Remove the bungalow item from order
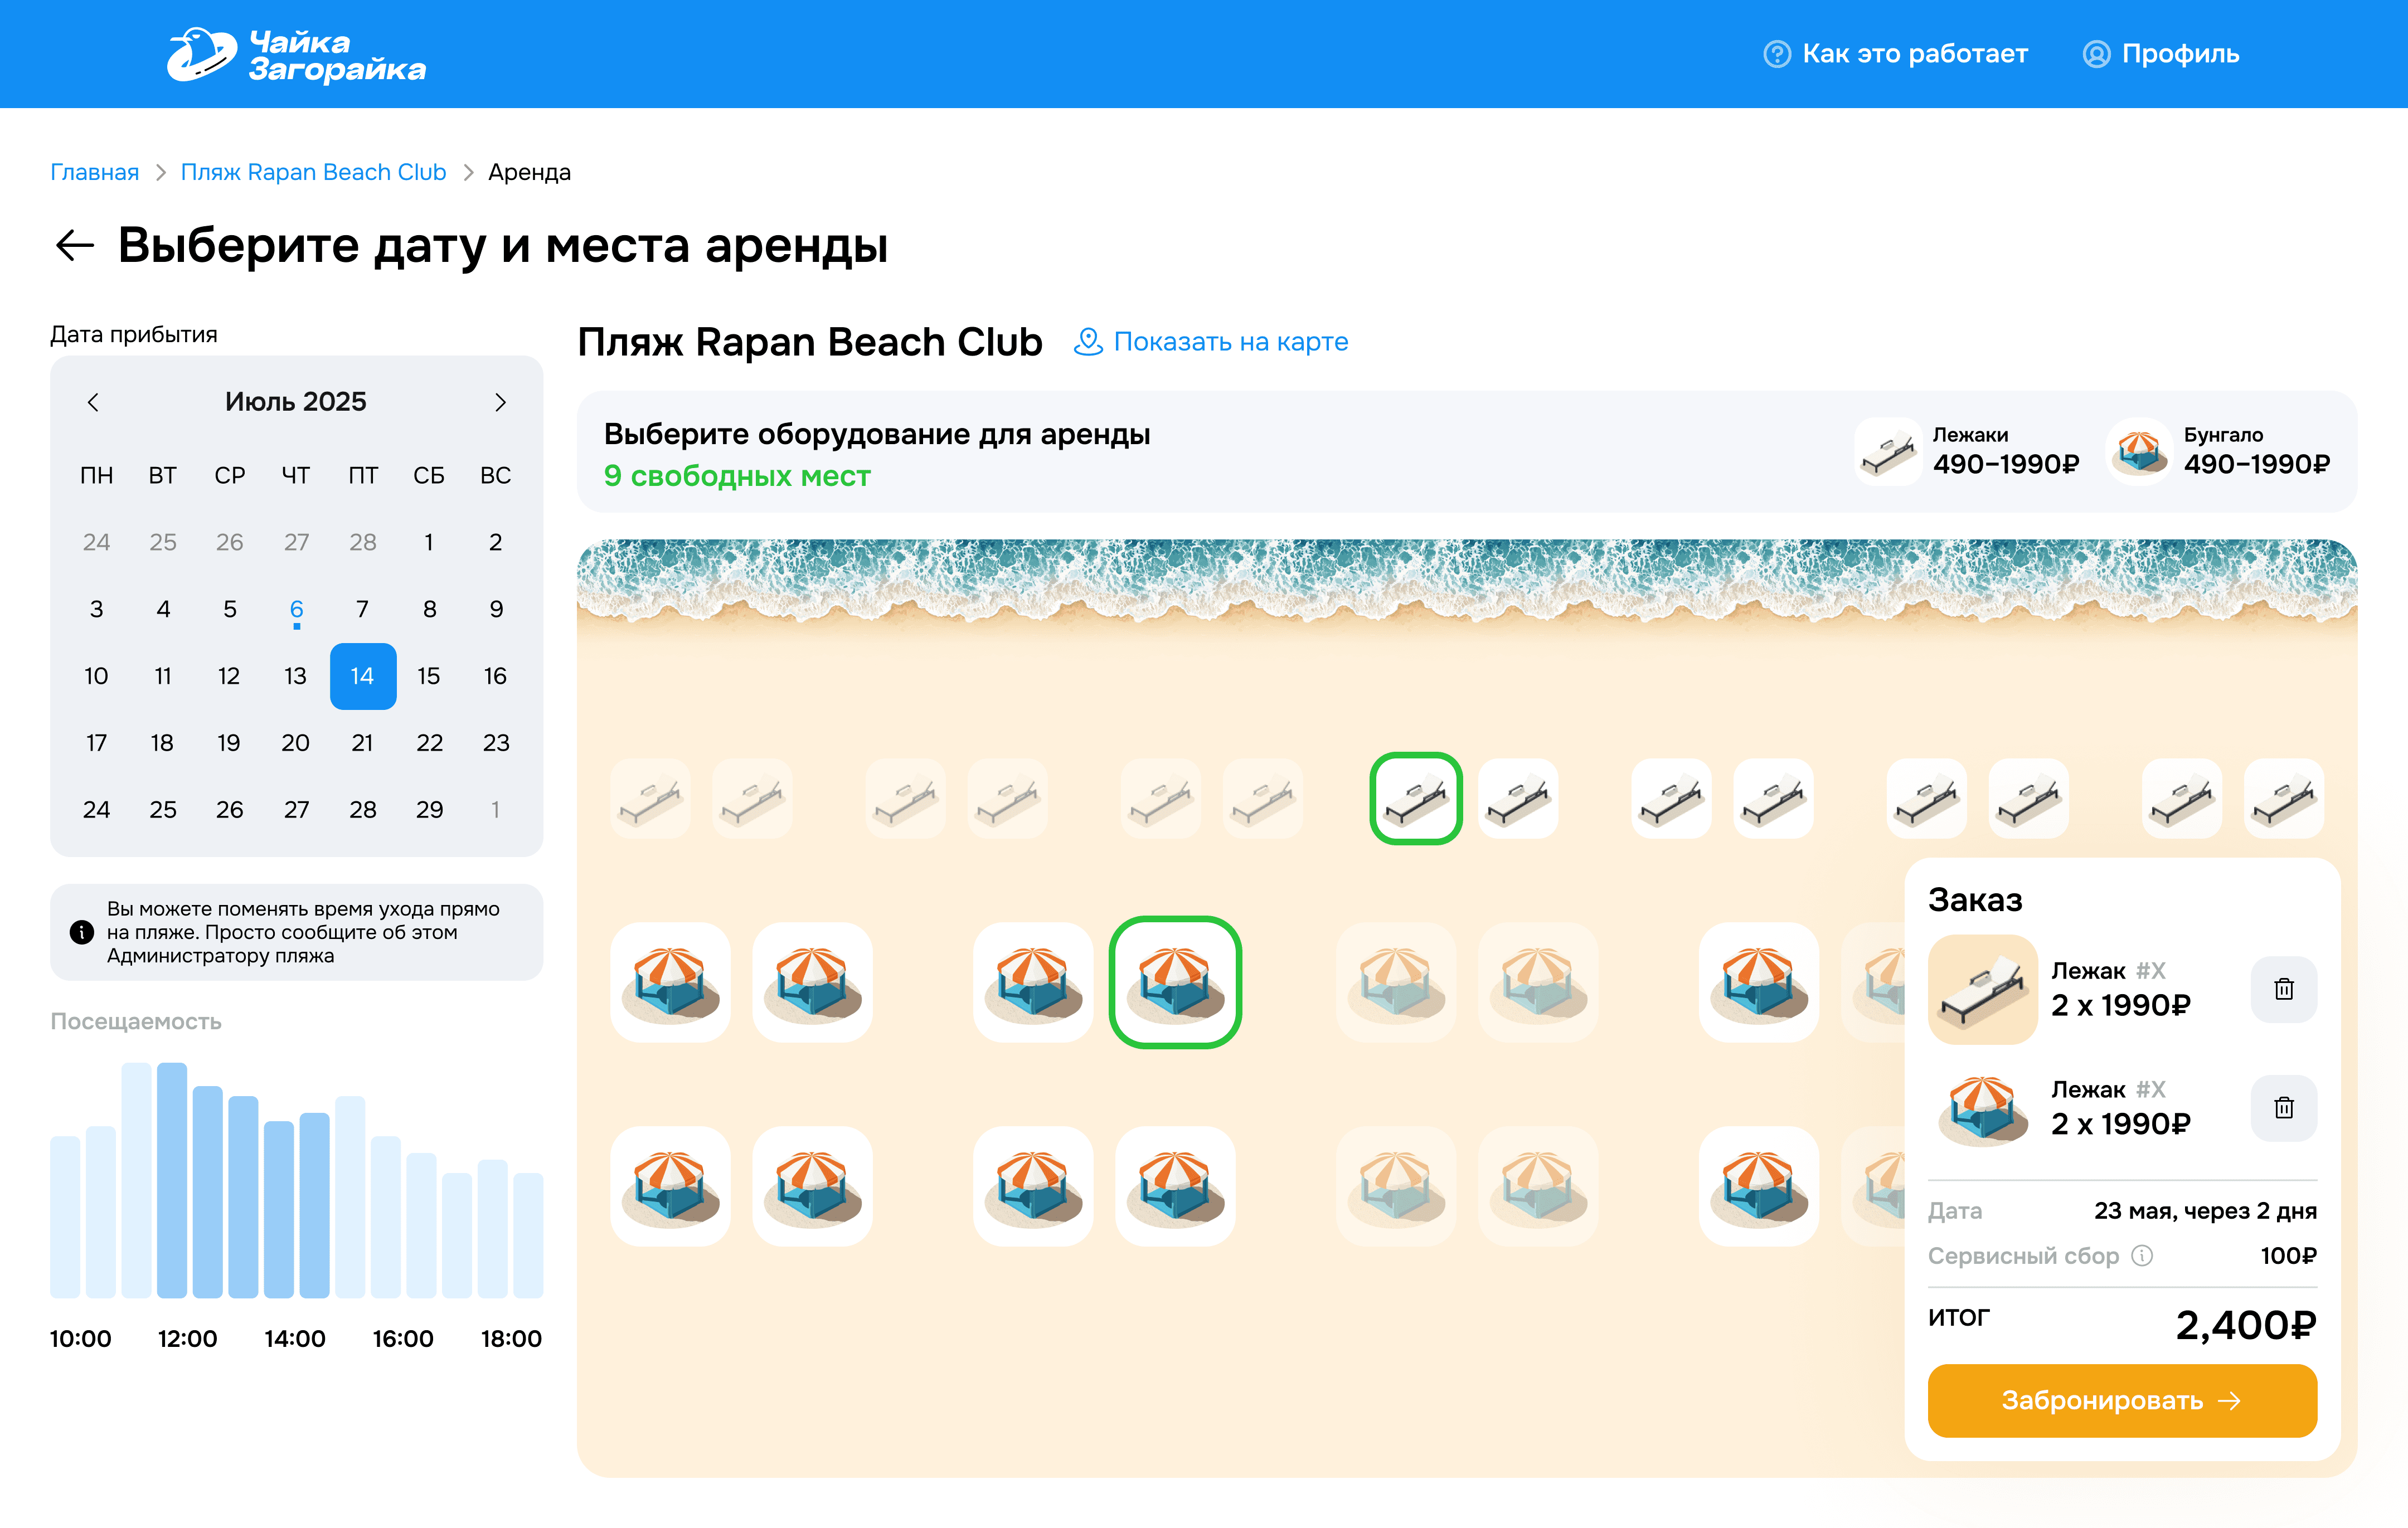 point(2283,1107)
